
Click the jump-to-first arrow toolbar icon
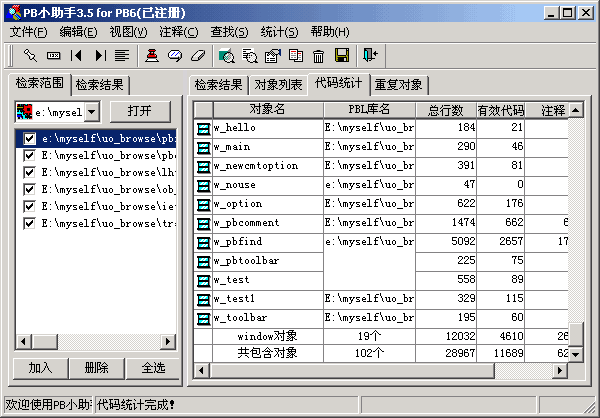[77, 55]
